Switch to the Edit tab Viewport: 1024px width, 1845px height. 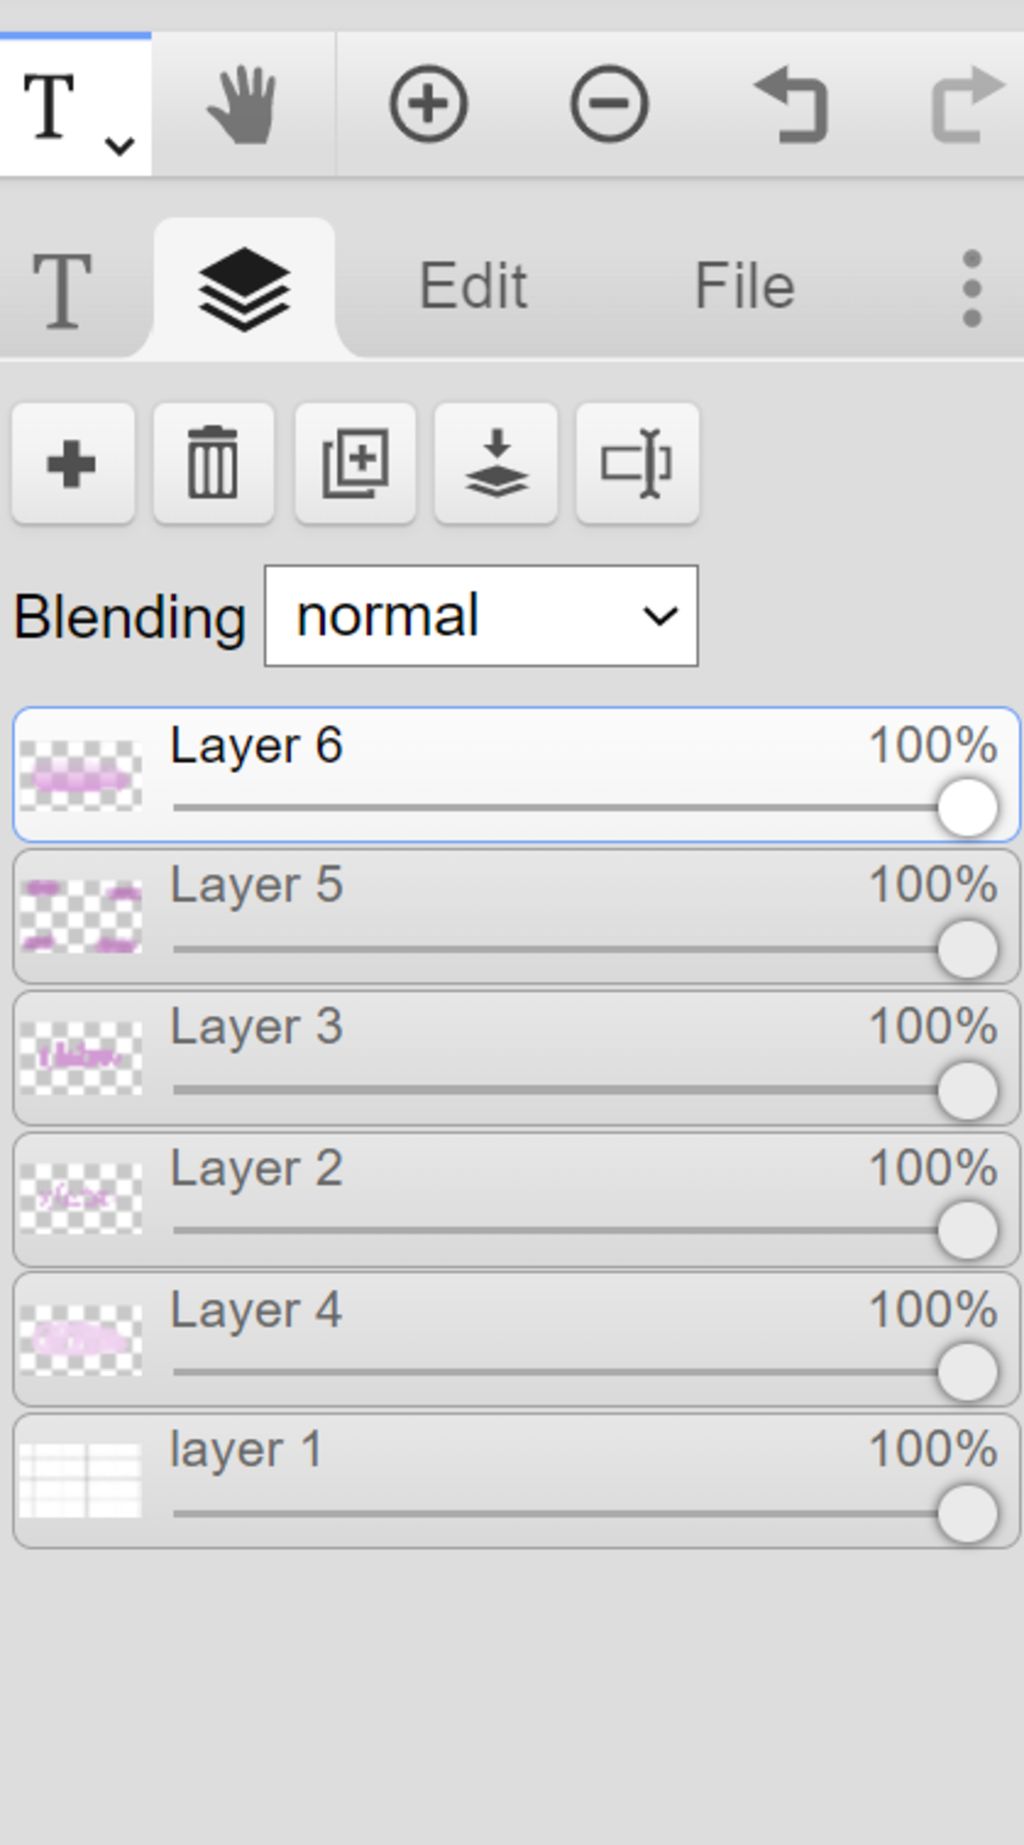[x=472, y=286]
